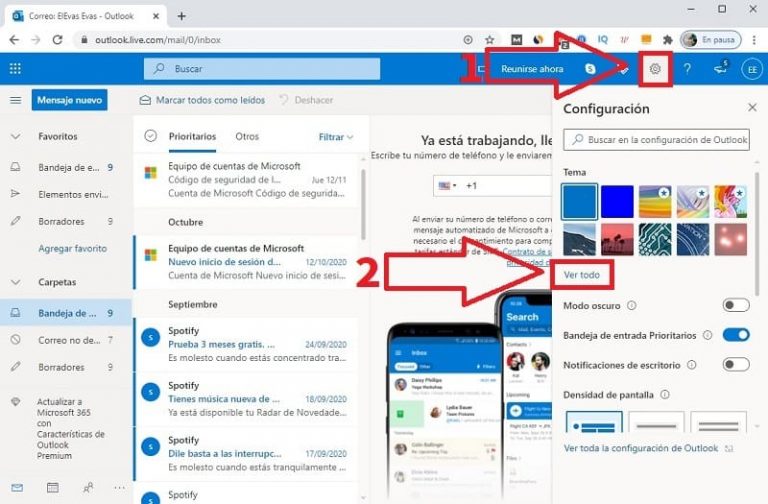Open Elementos enviados folder
Viewport: 768px width, 504px height.
[x=66, y=194]
